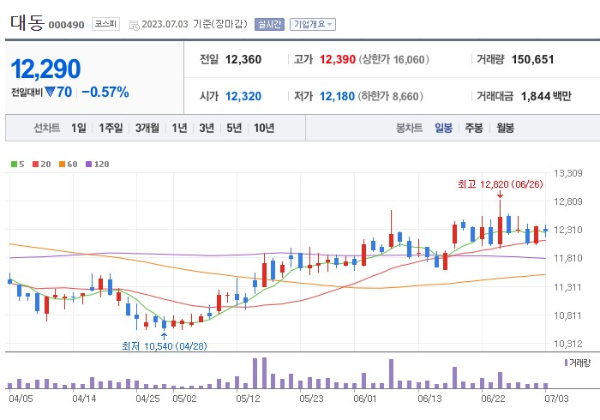Click the 상한가 16,060 text

[x=394, y=59]
